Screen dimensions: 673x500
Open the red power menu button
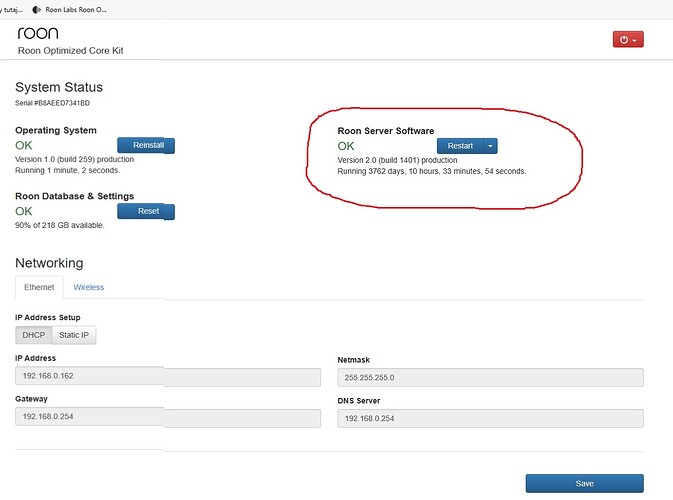pos(628,39)
